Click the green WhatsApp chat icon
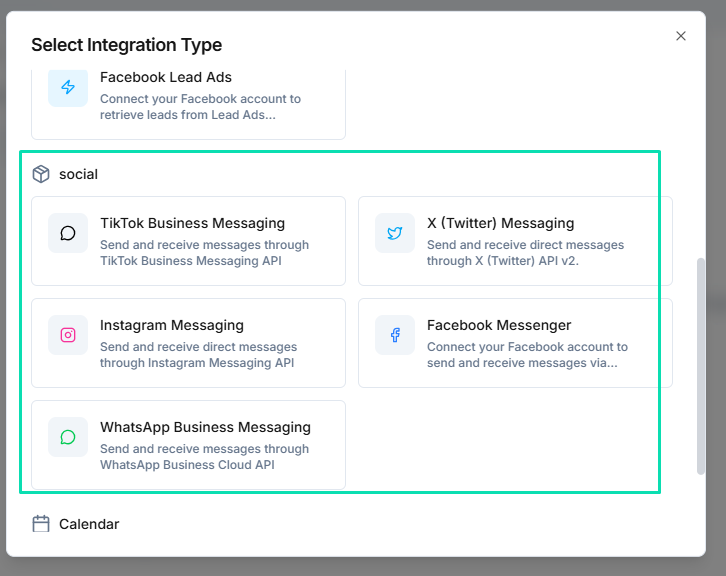 [x=68, y=437]
